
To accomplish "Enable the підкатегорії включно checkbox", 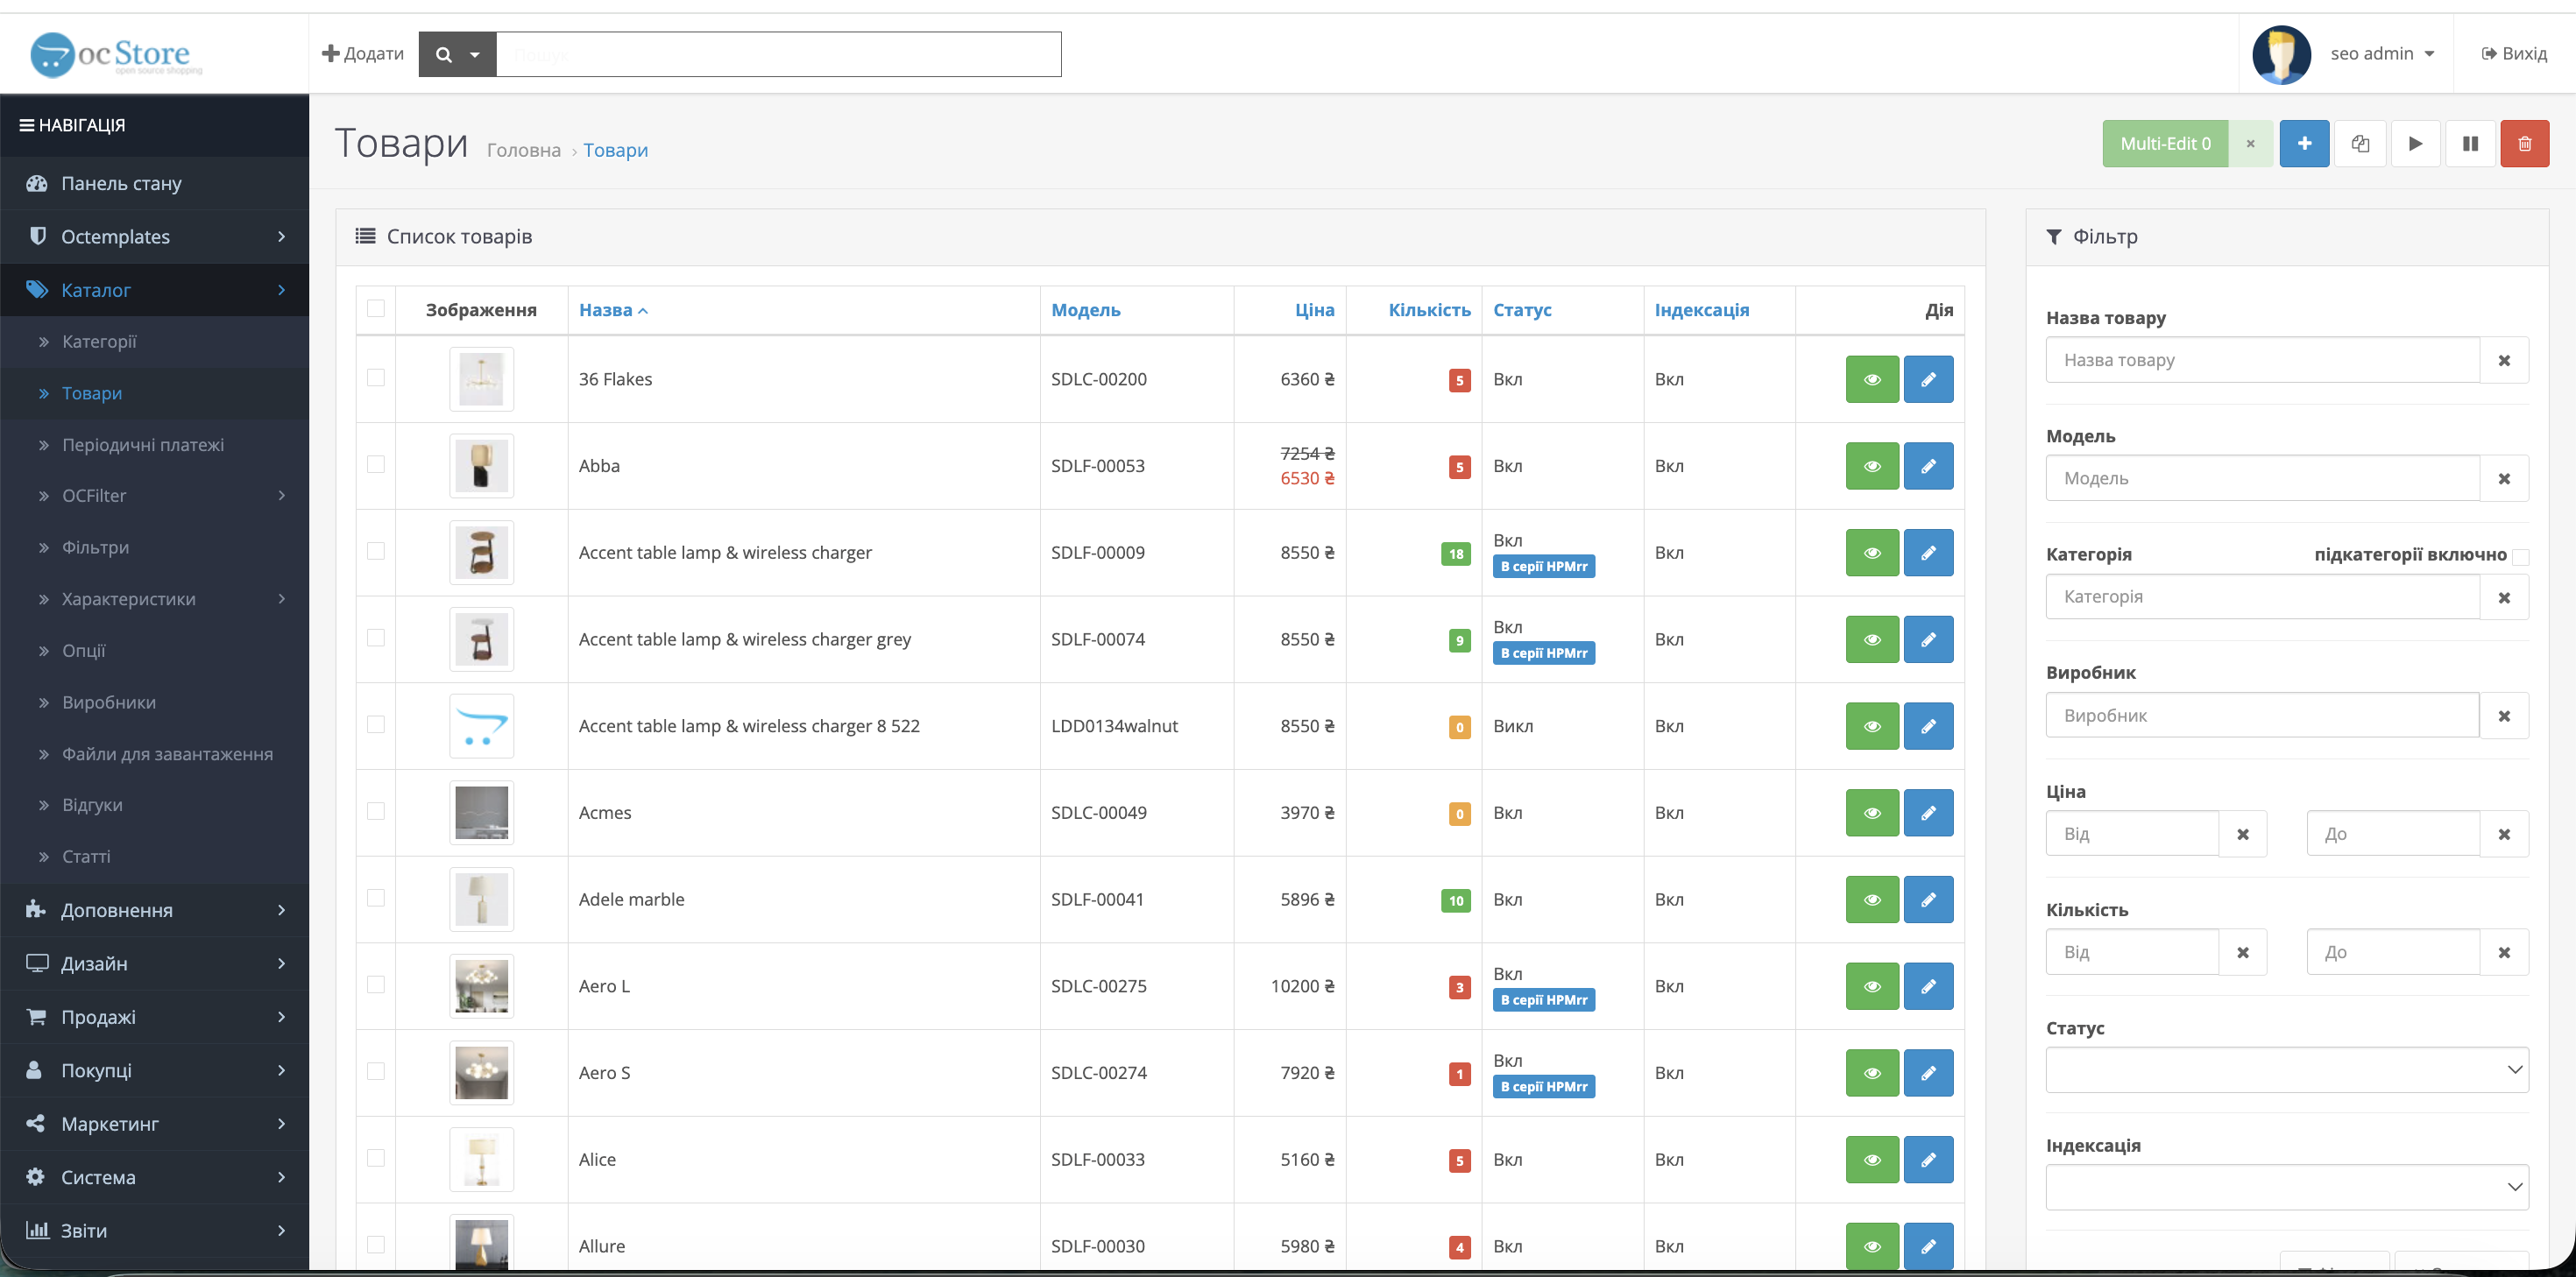I will click(2521, 557).
